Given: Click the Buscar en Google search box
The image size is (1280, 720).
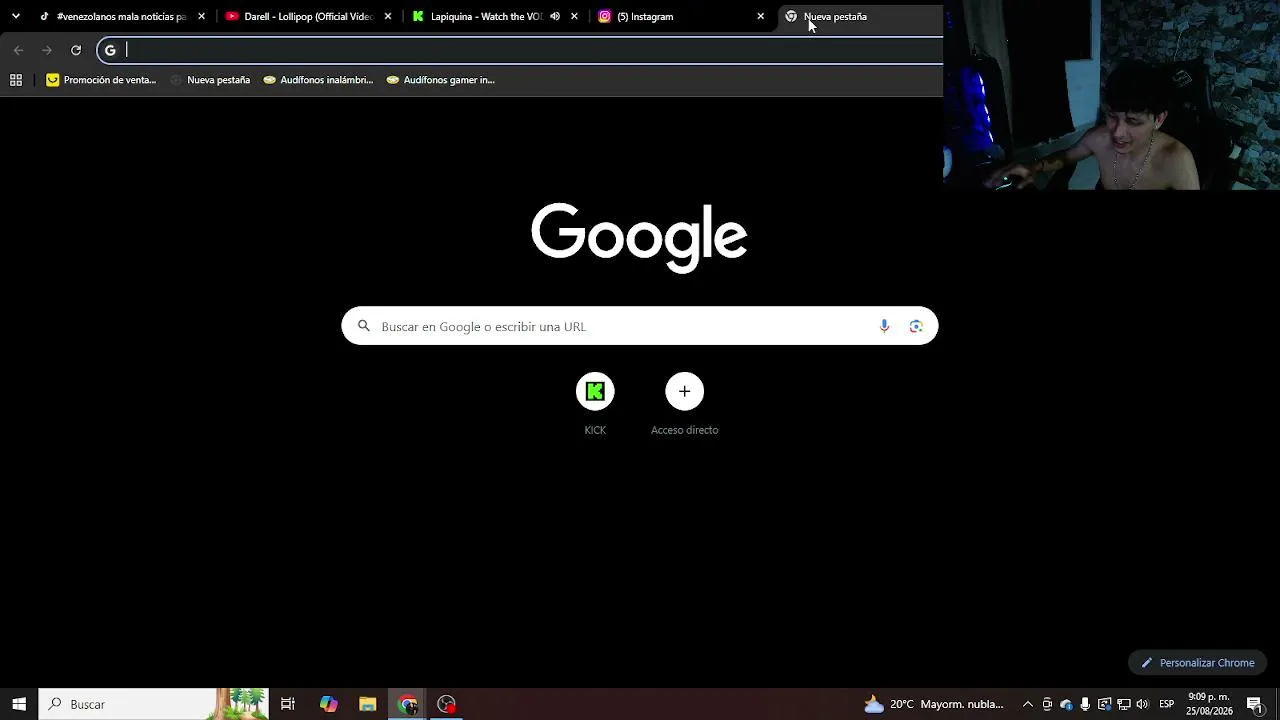Looking at the screenshot, I should click(640, 326).
